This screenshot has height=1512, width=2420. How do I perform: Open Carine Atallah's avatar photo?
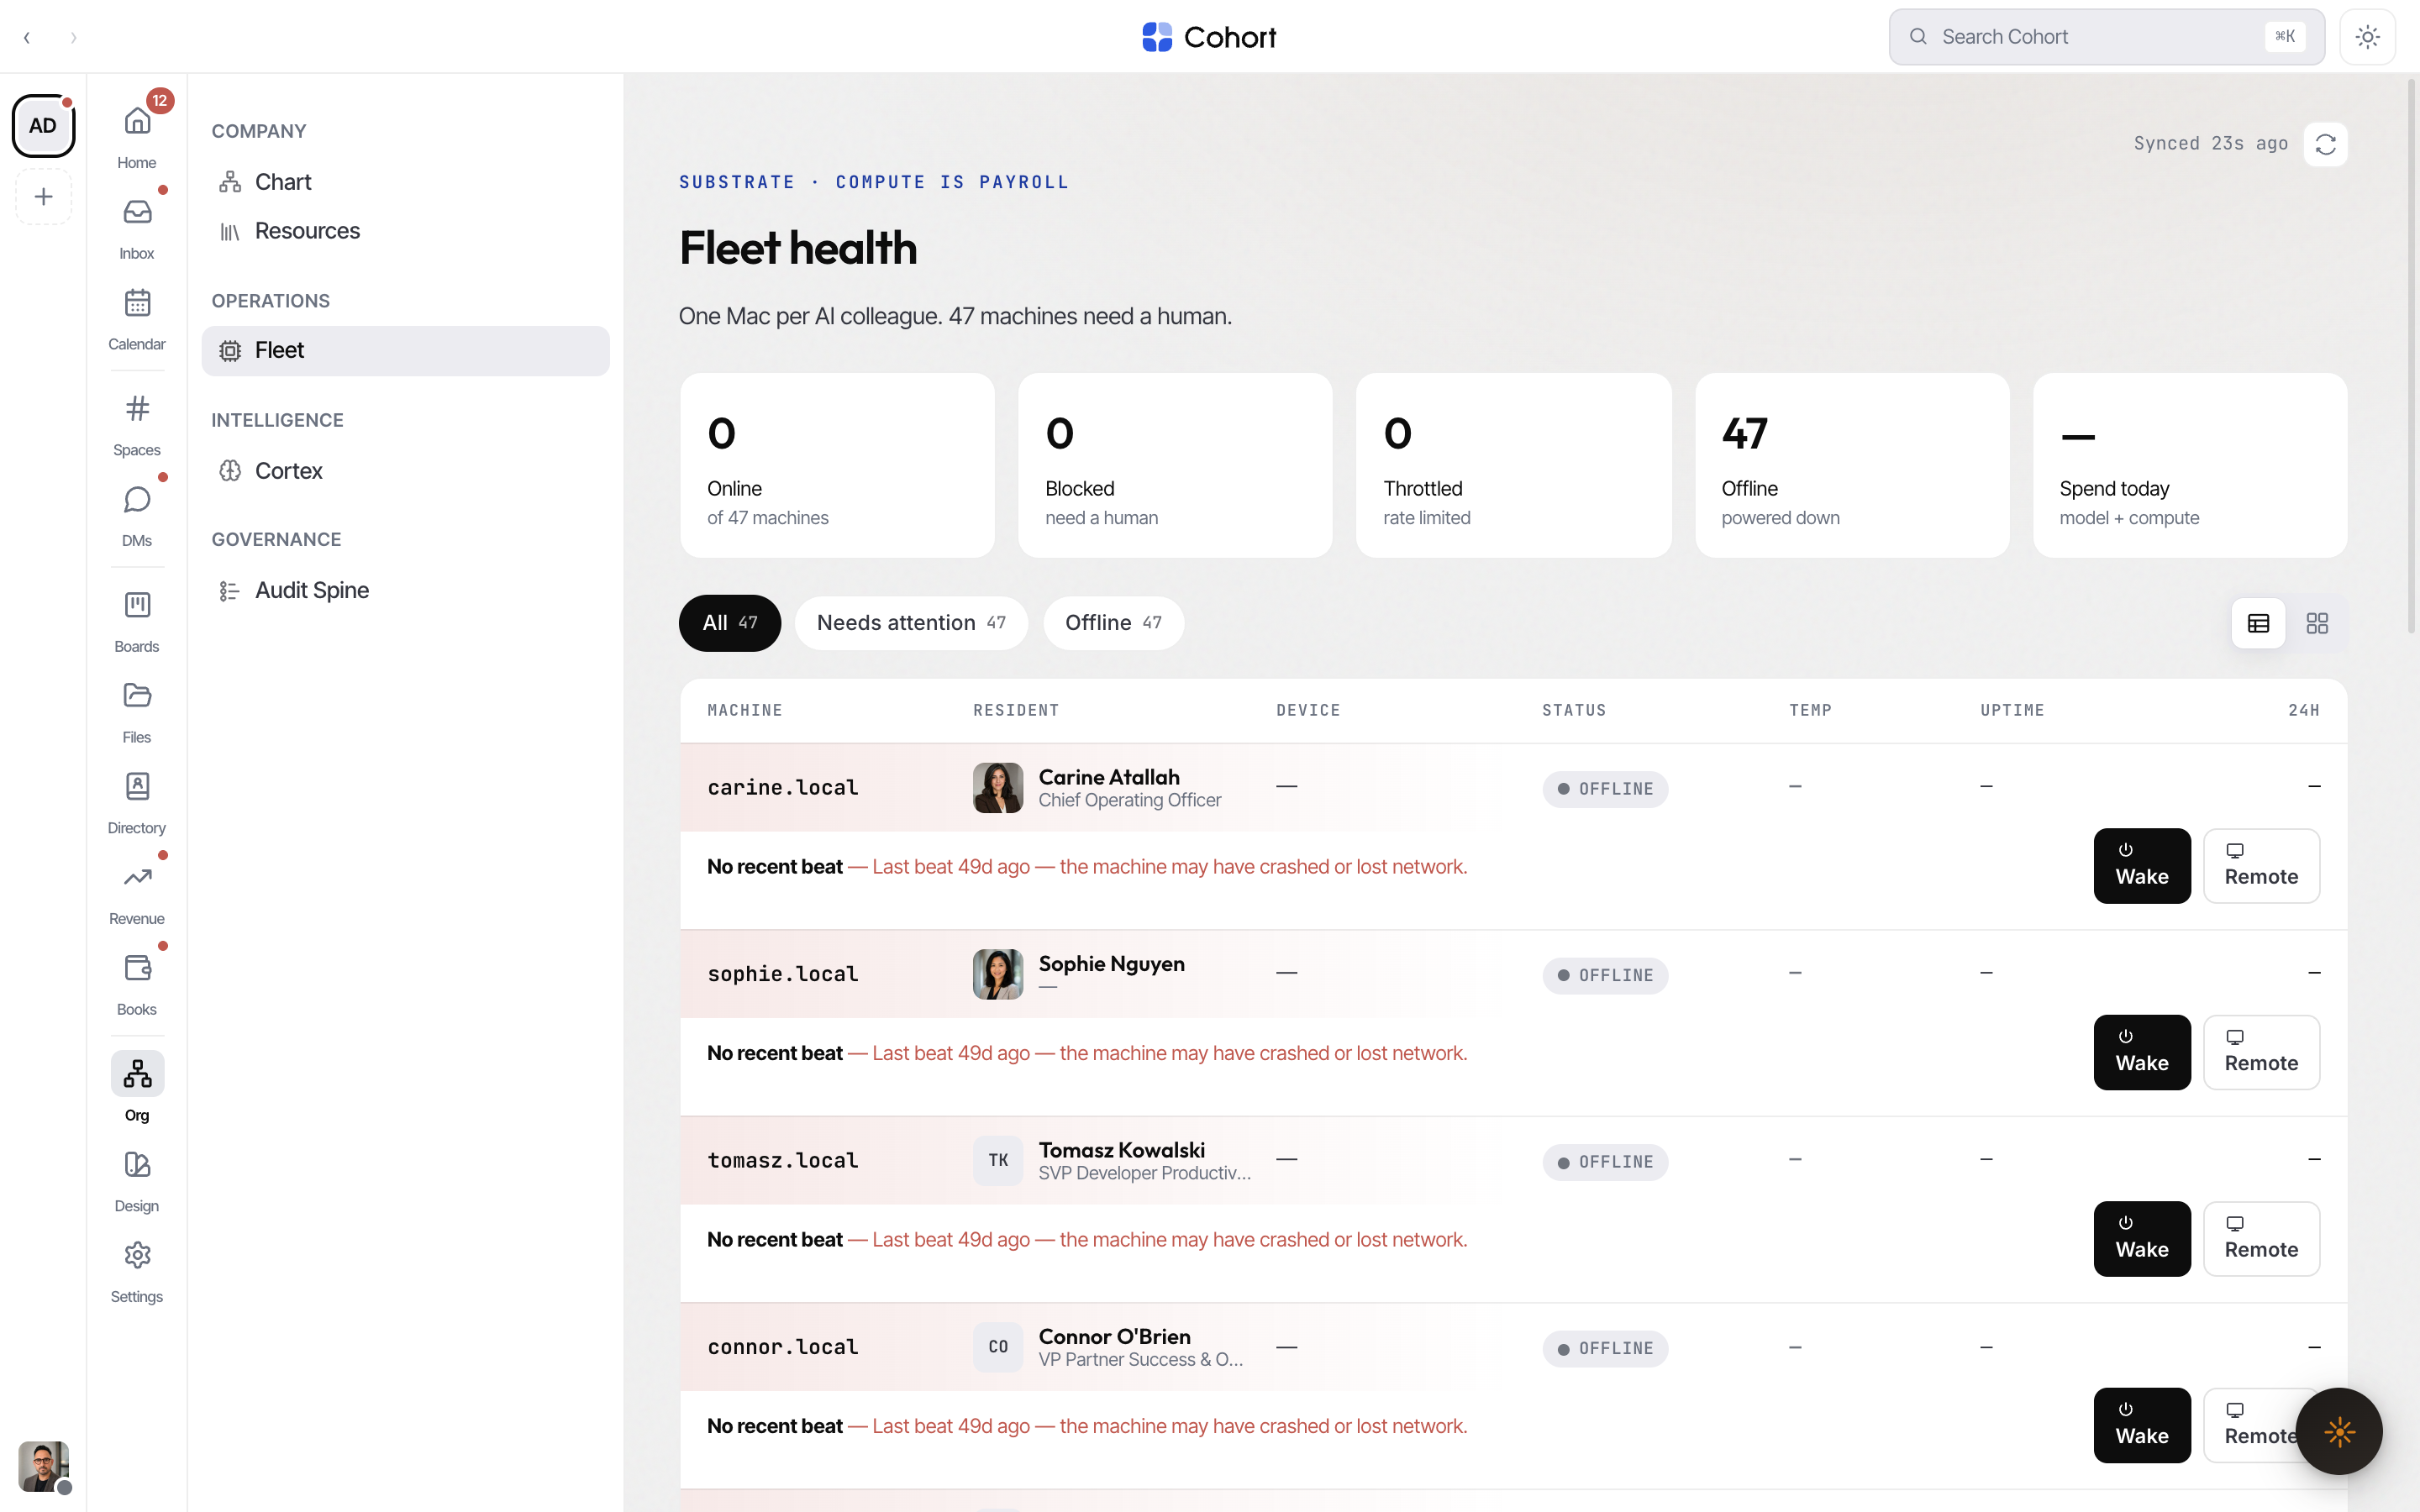point(997,788)
